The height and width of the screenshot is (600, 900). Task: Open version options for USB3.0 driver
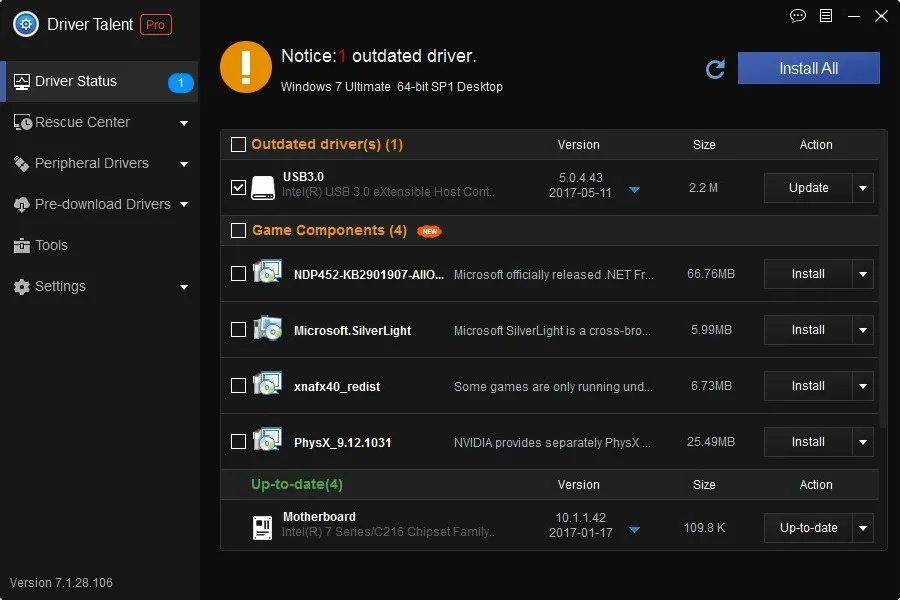pyautogui.click(x=635, y=188)
